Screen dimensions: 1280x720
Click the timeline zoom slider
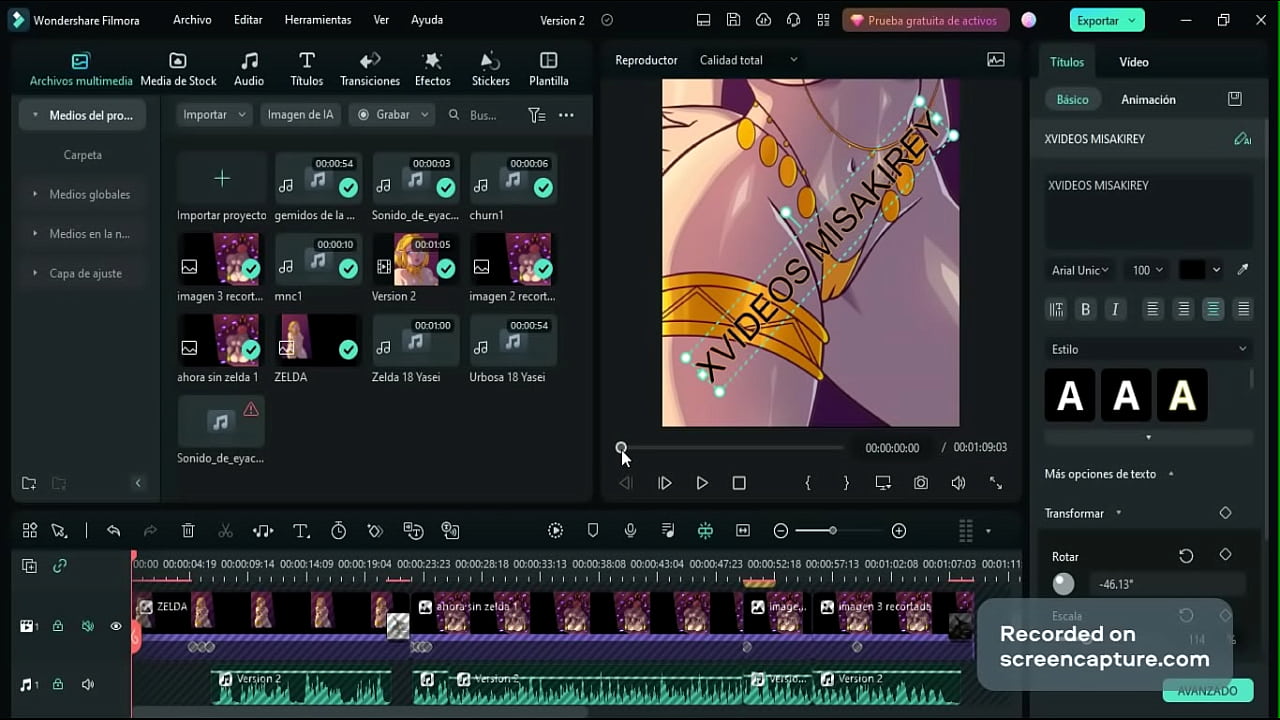[x=840, y=531]
